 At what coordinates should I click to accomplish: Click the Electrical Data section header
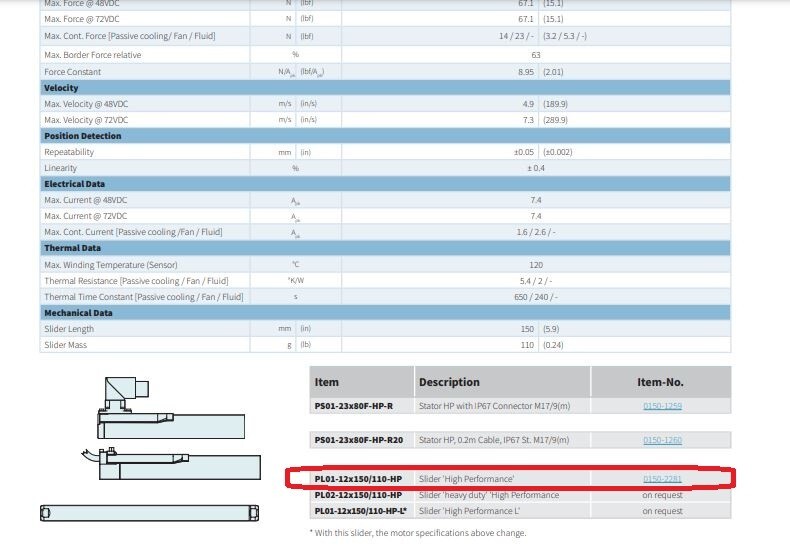[385, 184]
